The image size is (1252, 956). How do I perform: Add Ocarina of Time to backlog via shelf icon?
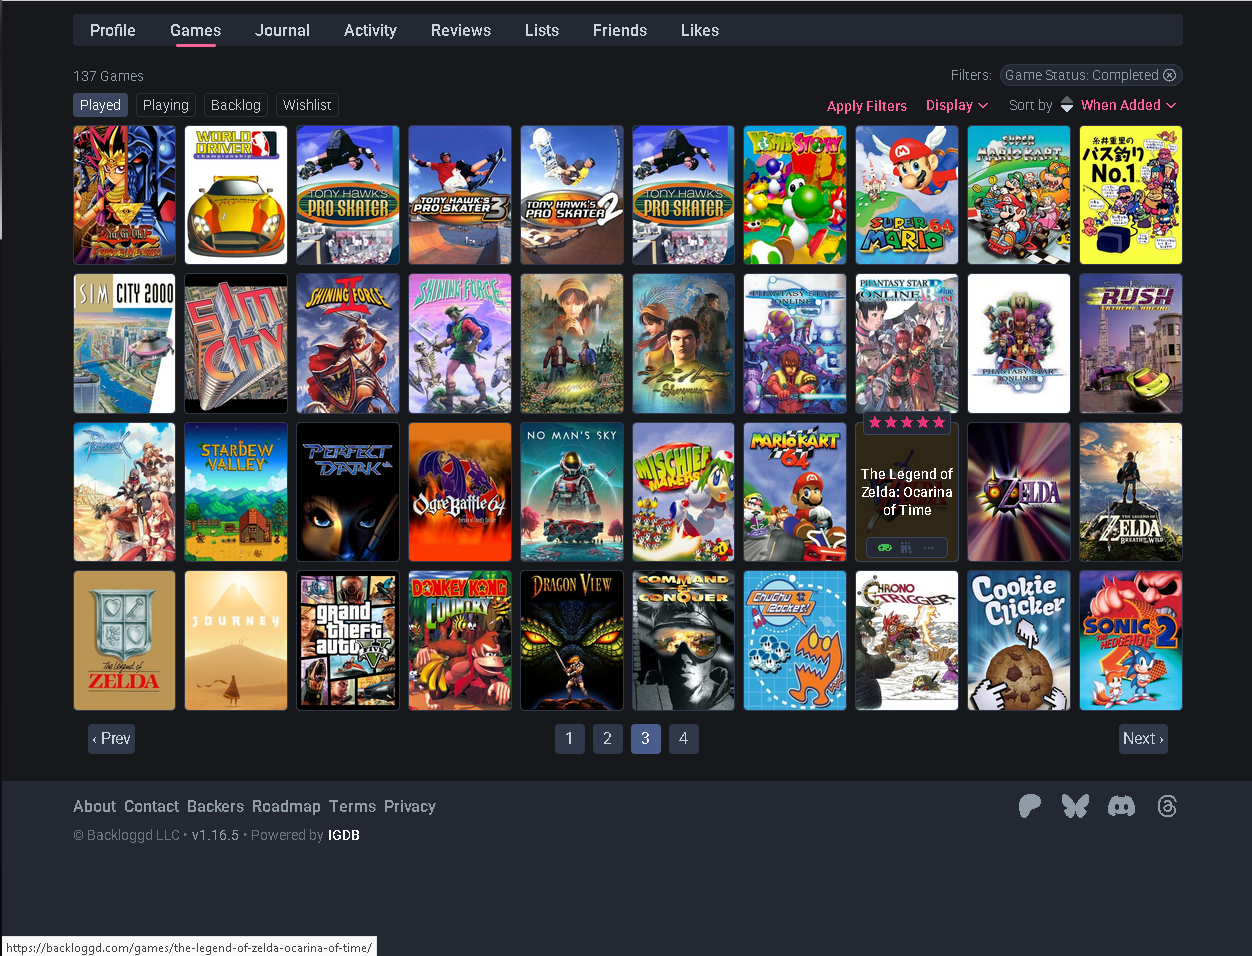click(x=907, y=547)
